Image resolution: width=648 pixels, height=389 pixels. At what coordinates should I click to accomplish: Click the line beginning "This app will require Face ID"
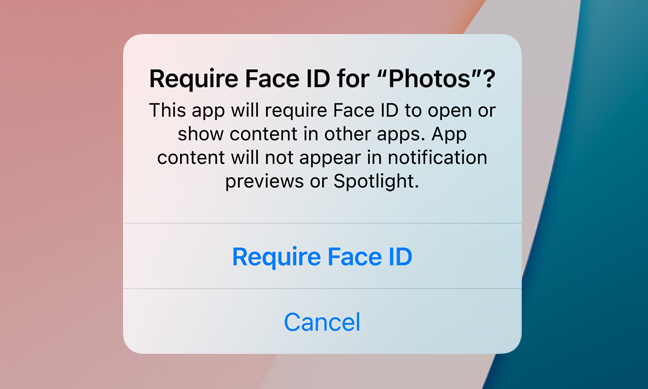coord(322,110)
